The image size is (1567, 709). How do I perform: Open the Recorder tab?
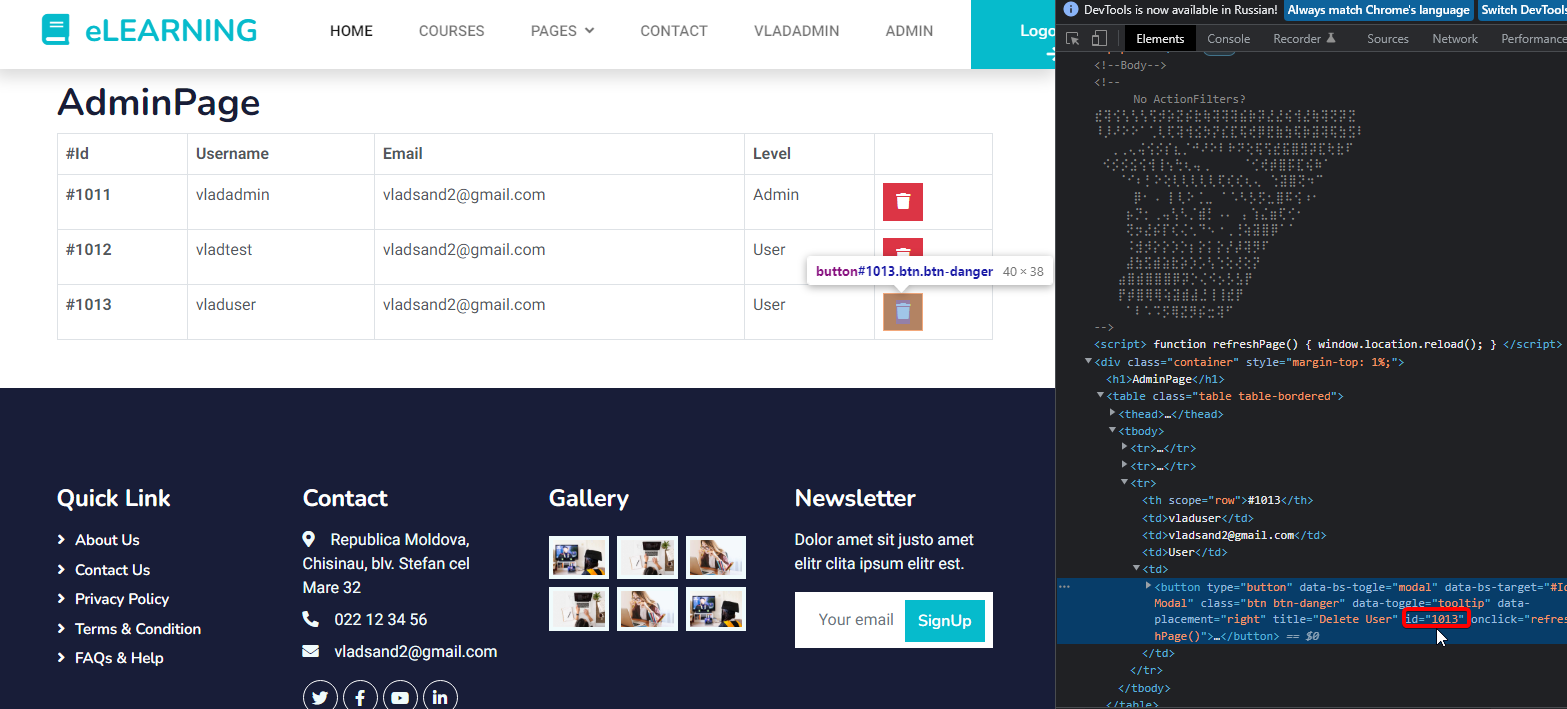(1304, 39)
